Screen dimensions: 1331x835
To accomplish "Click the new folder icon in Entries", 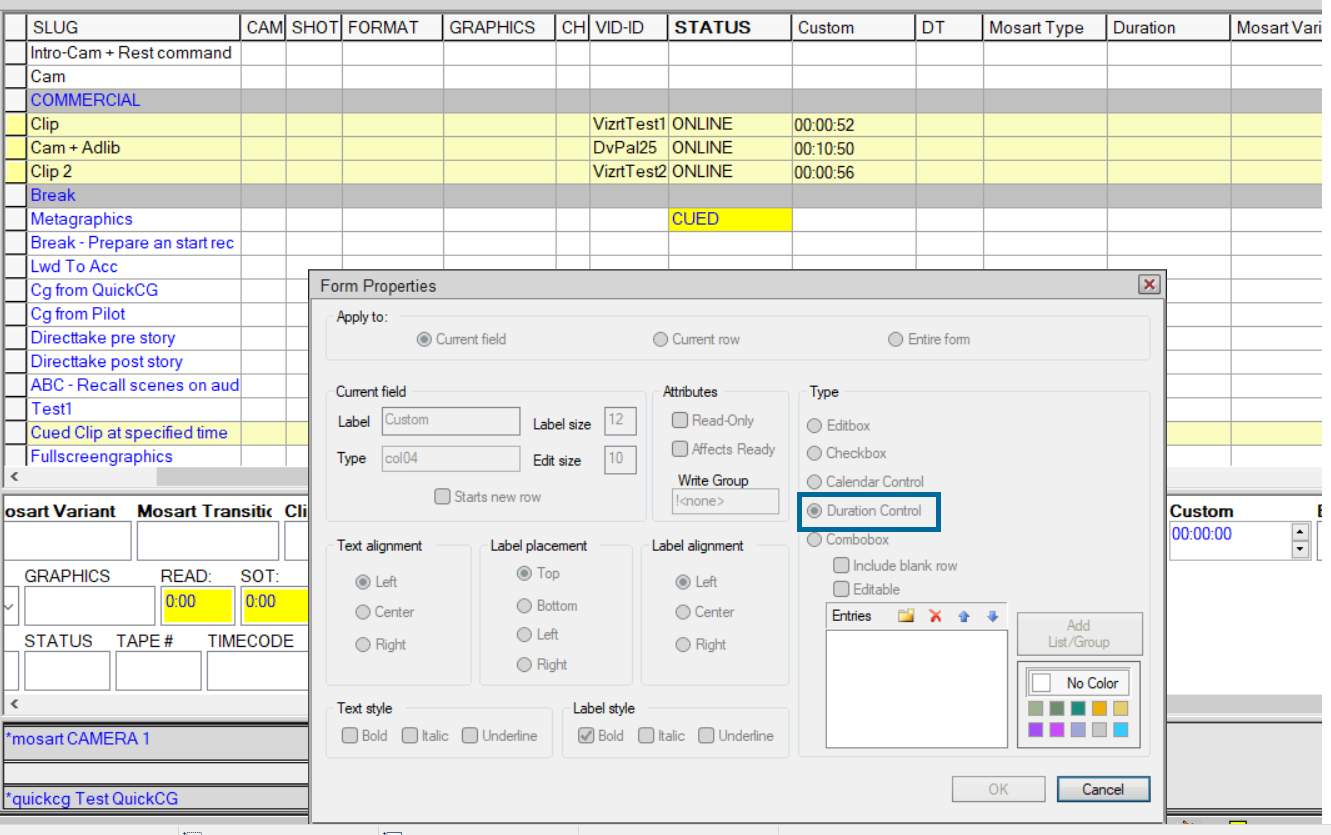I will pyautogui.click(x=906, y=616).
